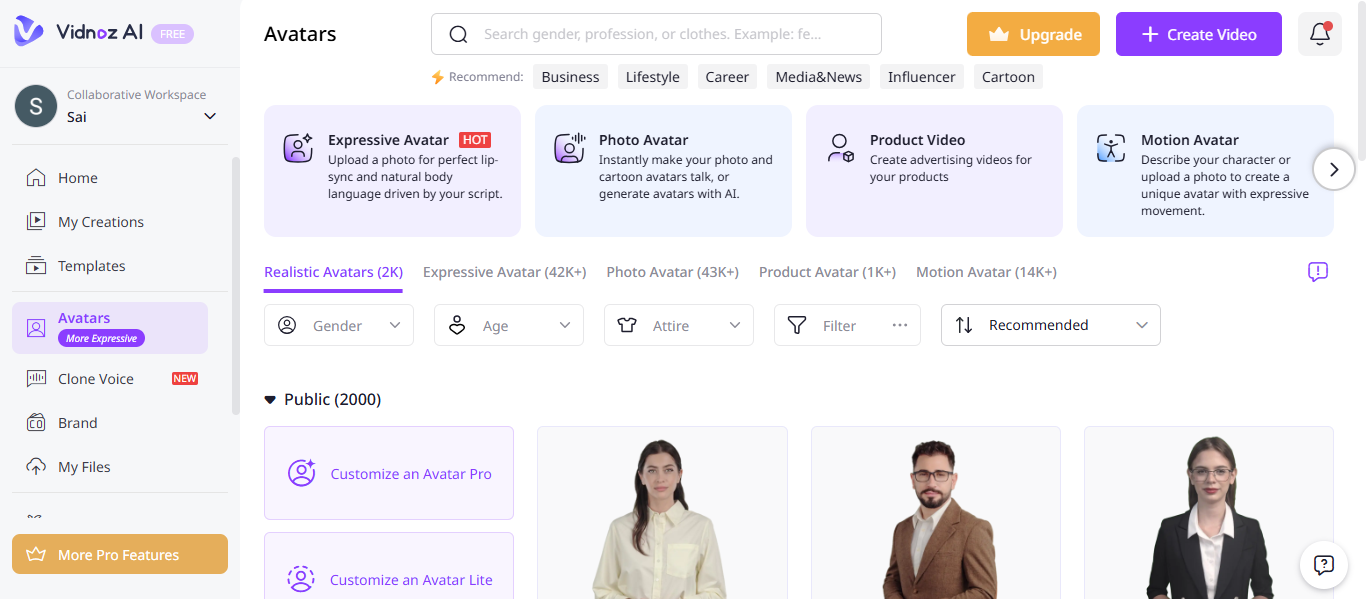Select the Business recommend tag
This screenshot has width=1366, height=599.
click(x=570, y=76)
